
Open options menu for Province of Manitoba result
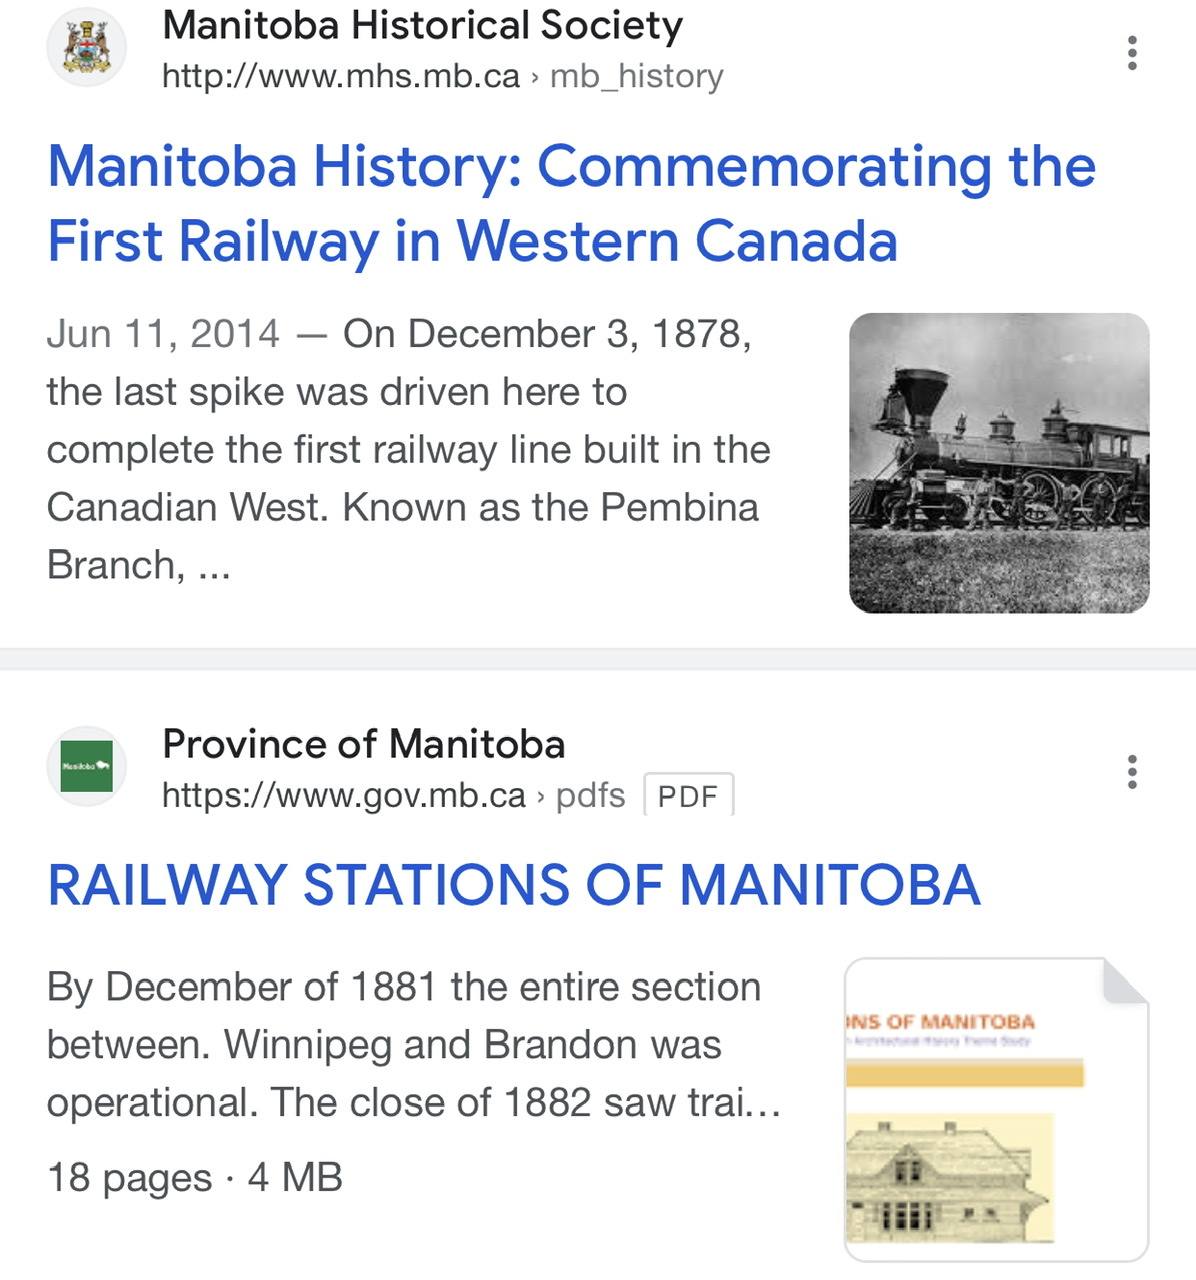tap(1132, 771)
